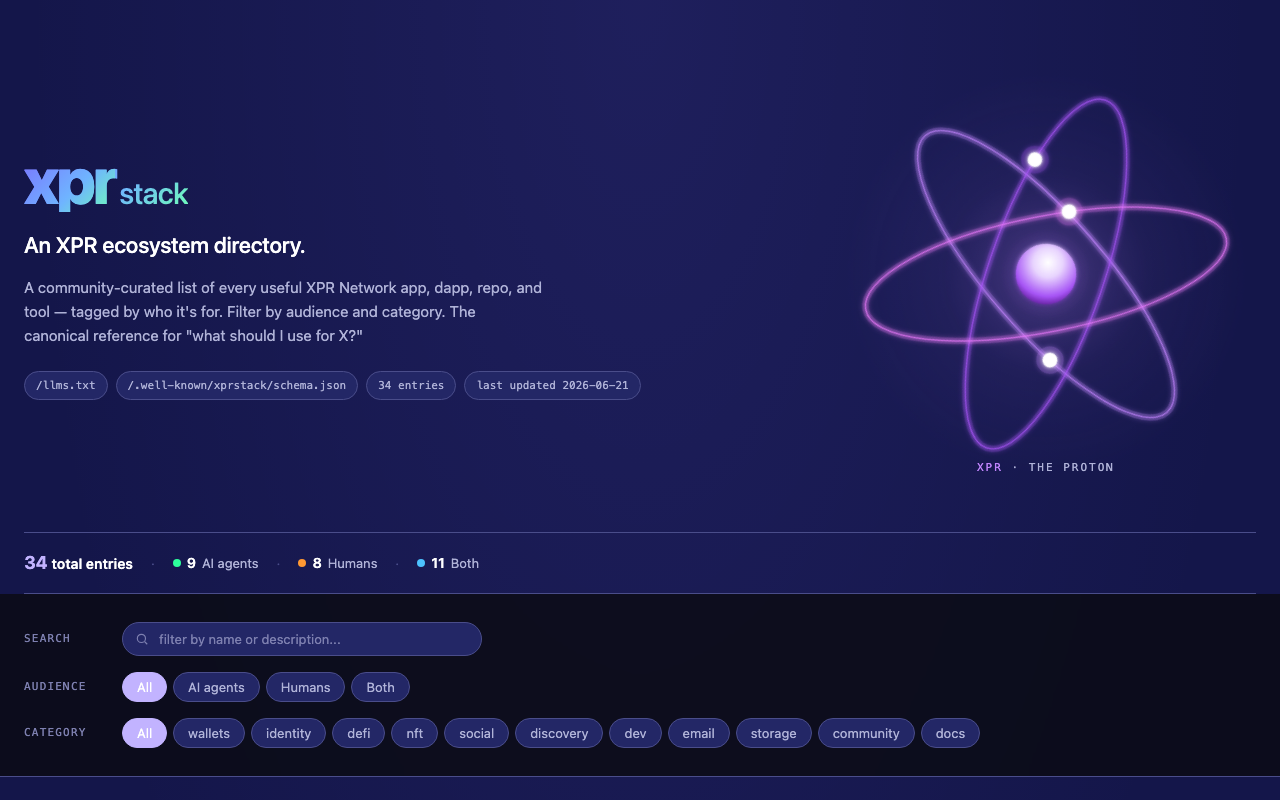Select the All category filter

coord(145,733)
